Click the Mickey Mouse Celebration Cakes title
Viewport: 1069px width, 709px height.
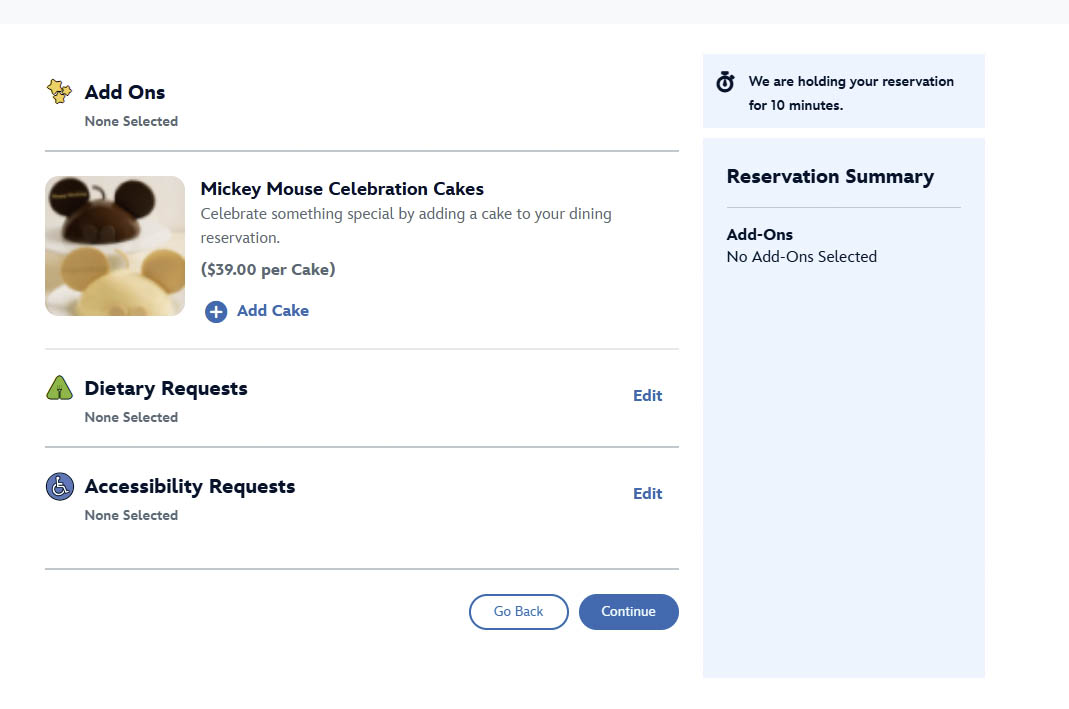click(x=342, y=189)
